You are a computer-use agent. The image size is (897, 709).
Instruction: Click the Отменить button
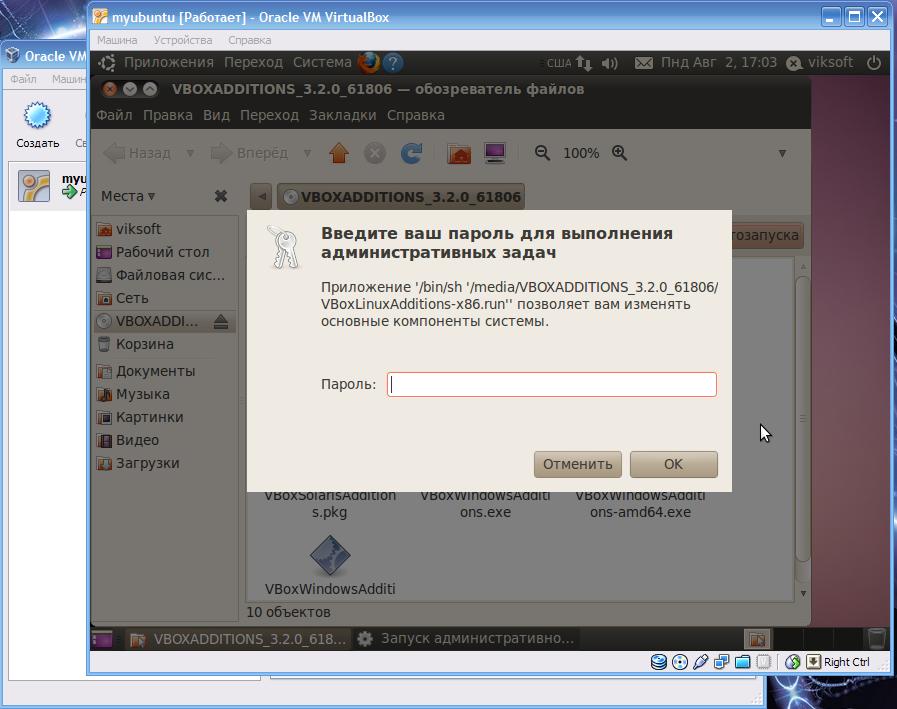point(578,464)
